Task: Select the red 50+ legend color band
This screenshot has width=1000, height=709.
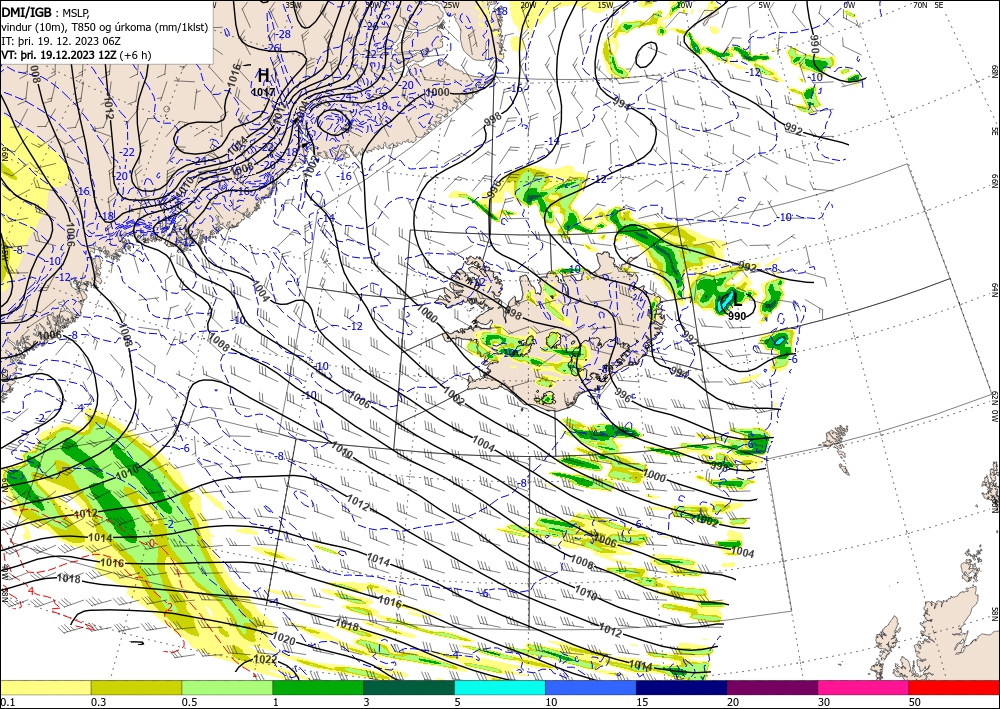Action: (954, 687)
